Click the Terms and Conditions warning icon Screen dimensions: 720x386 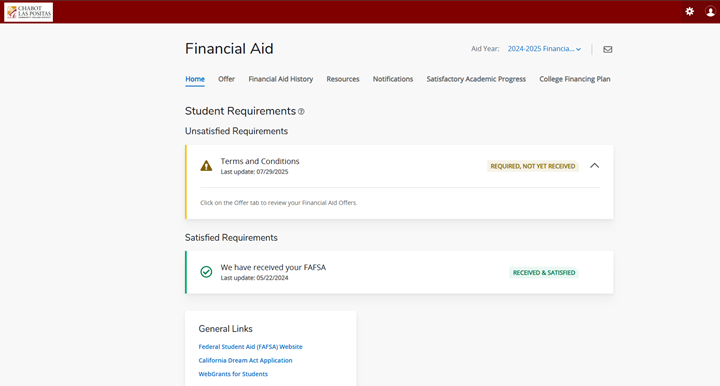(206, 166)
